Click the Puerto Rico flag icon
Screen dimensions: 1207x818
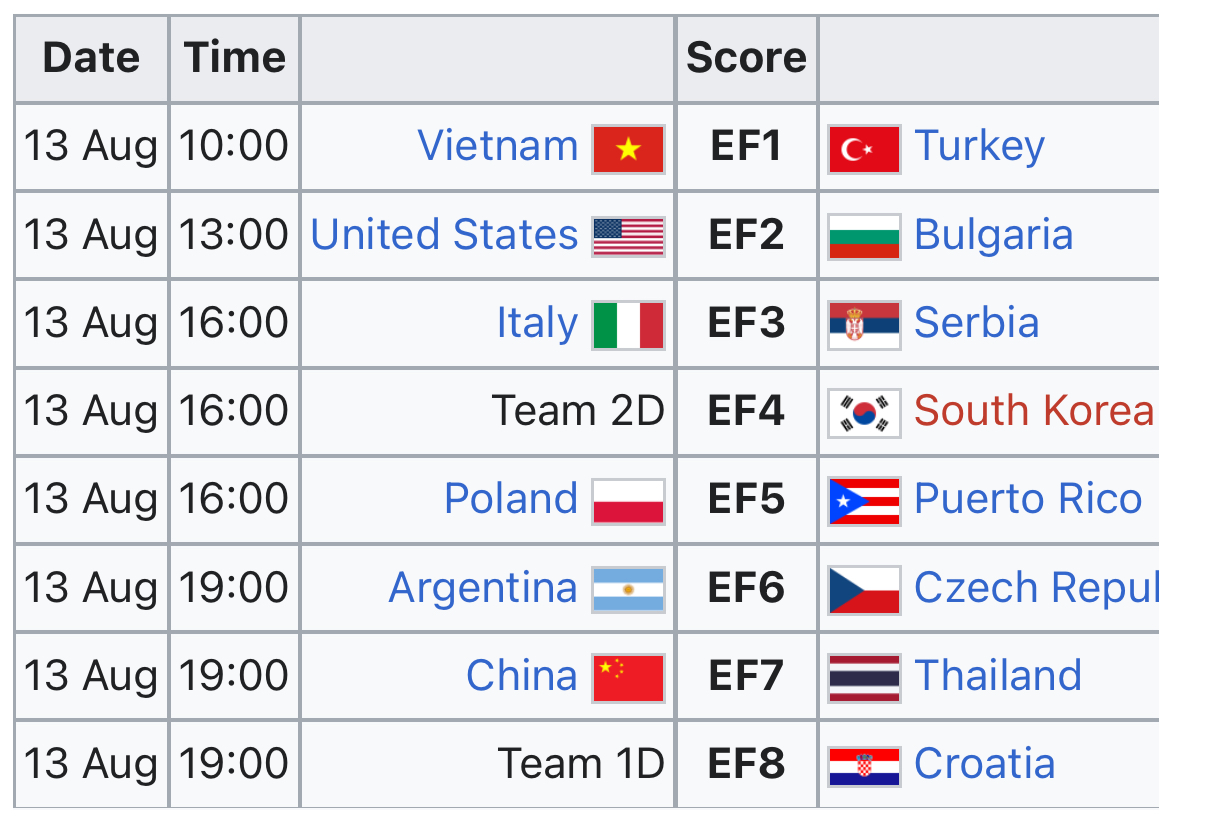(865, 501)
